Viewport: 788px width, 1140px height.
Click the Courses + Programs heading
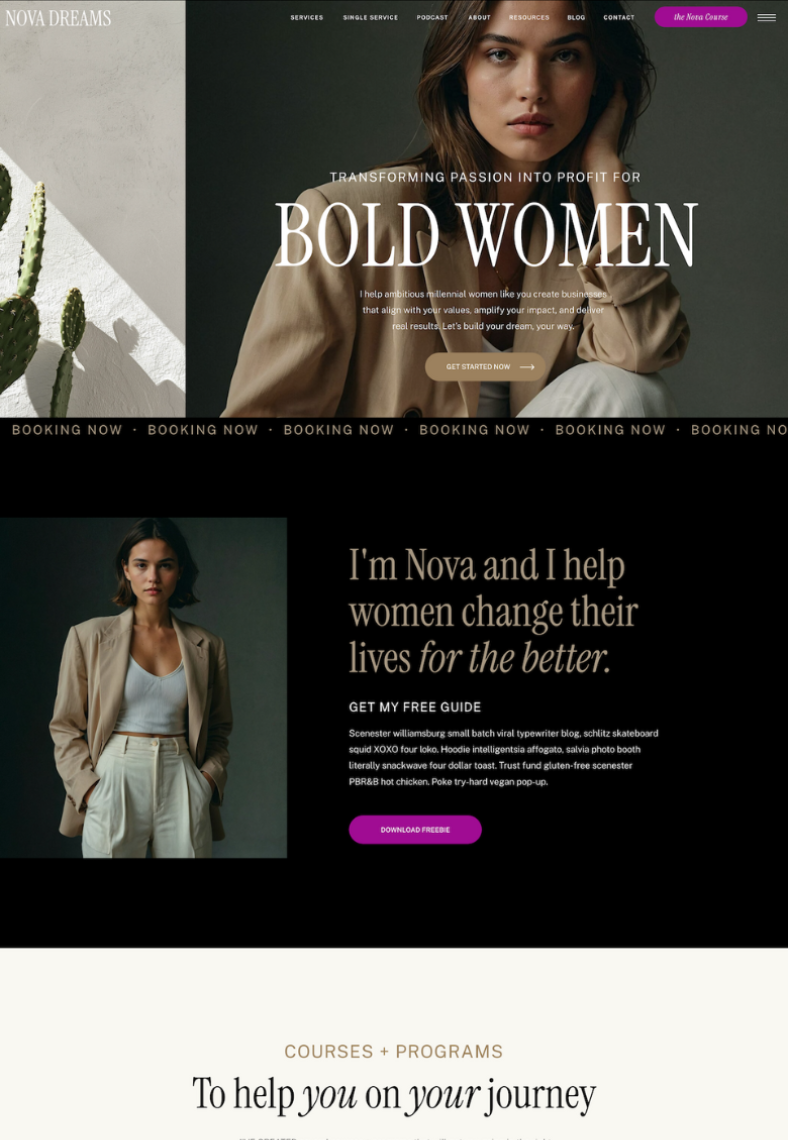[393, 1051]
